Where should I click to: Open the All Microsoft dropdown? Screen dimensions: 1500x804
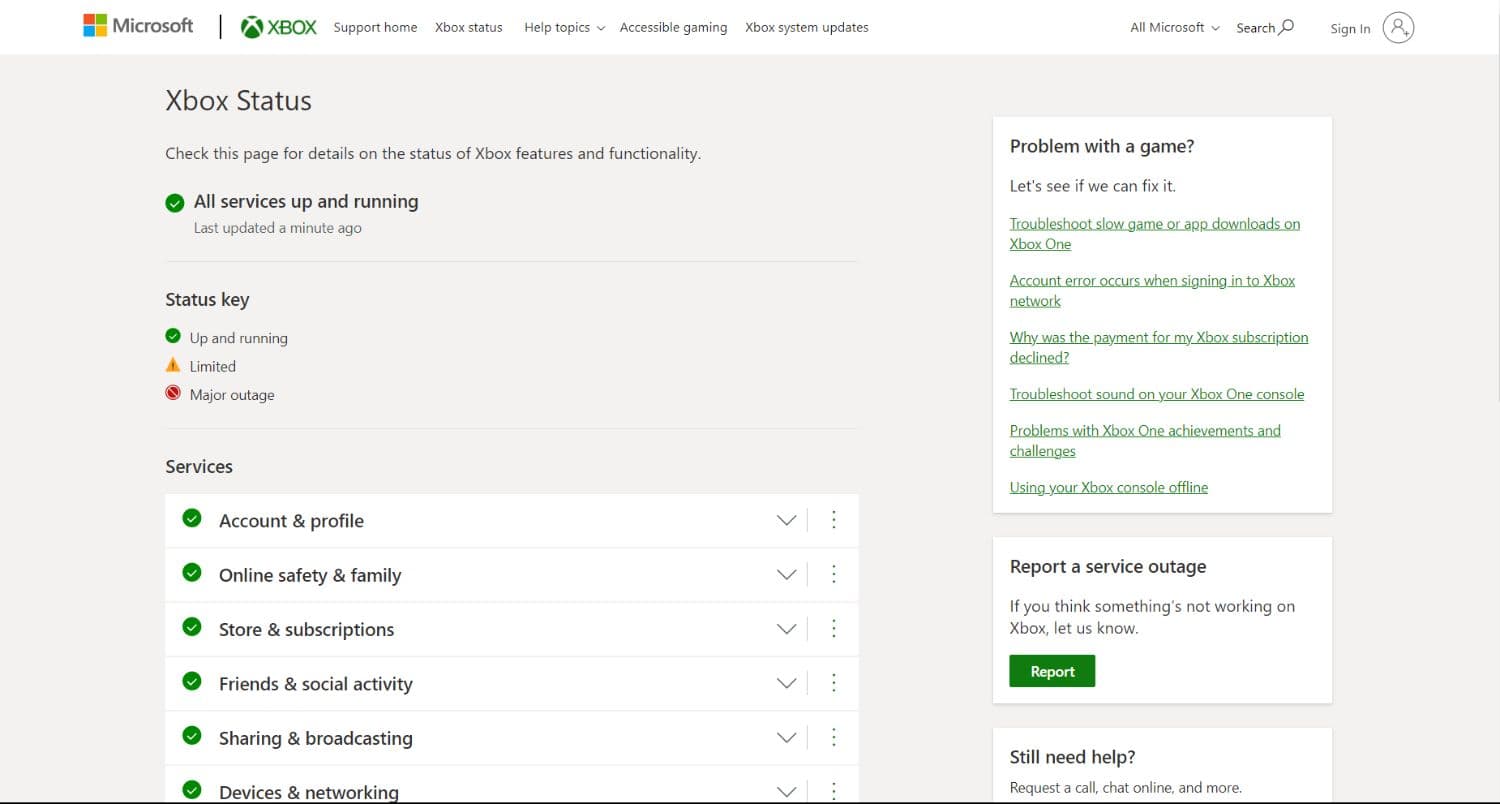tap(1175, 28)
